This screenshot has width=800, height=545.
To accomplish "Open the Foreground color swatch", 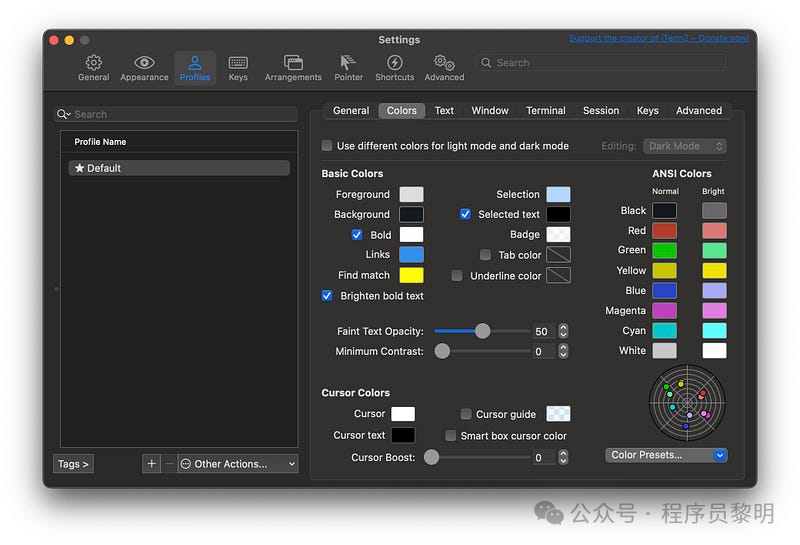I will coord(411,194).
